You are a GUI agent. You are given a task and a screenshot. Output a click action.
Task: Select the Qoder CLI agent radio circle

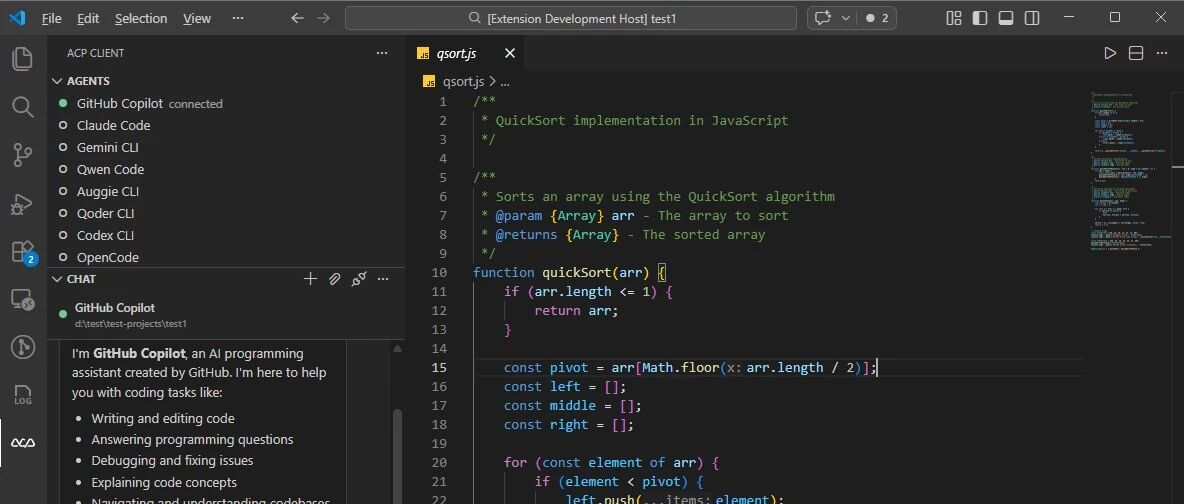(x=63, y=213)
